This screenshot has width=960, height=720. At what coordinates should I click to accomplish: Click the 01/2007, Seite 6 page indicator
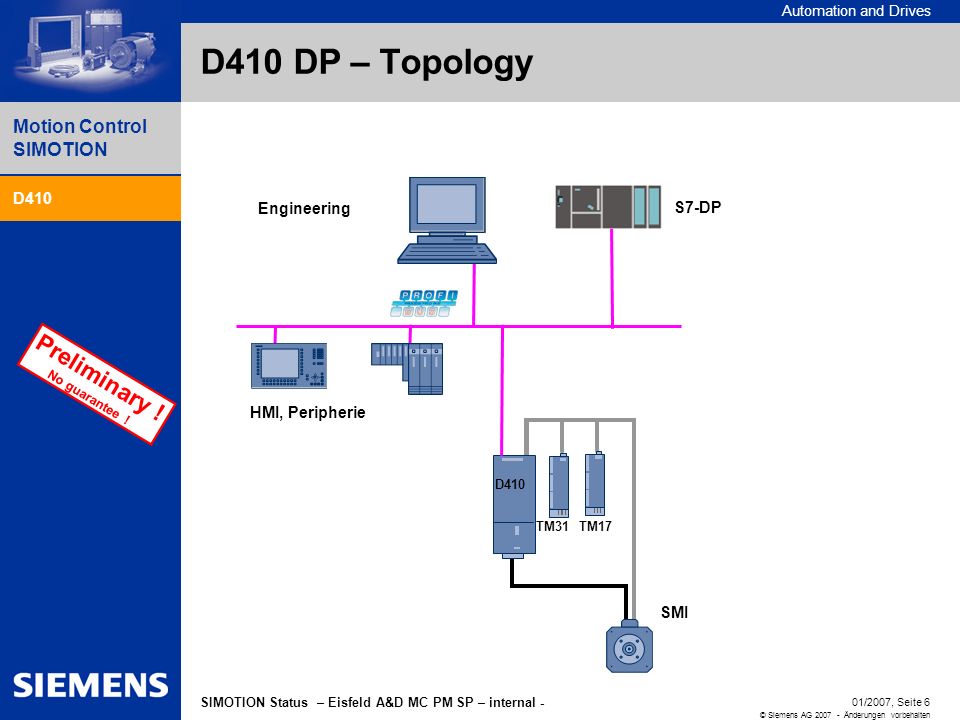coord(891,702)
